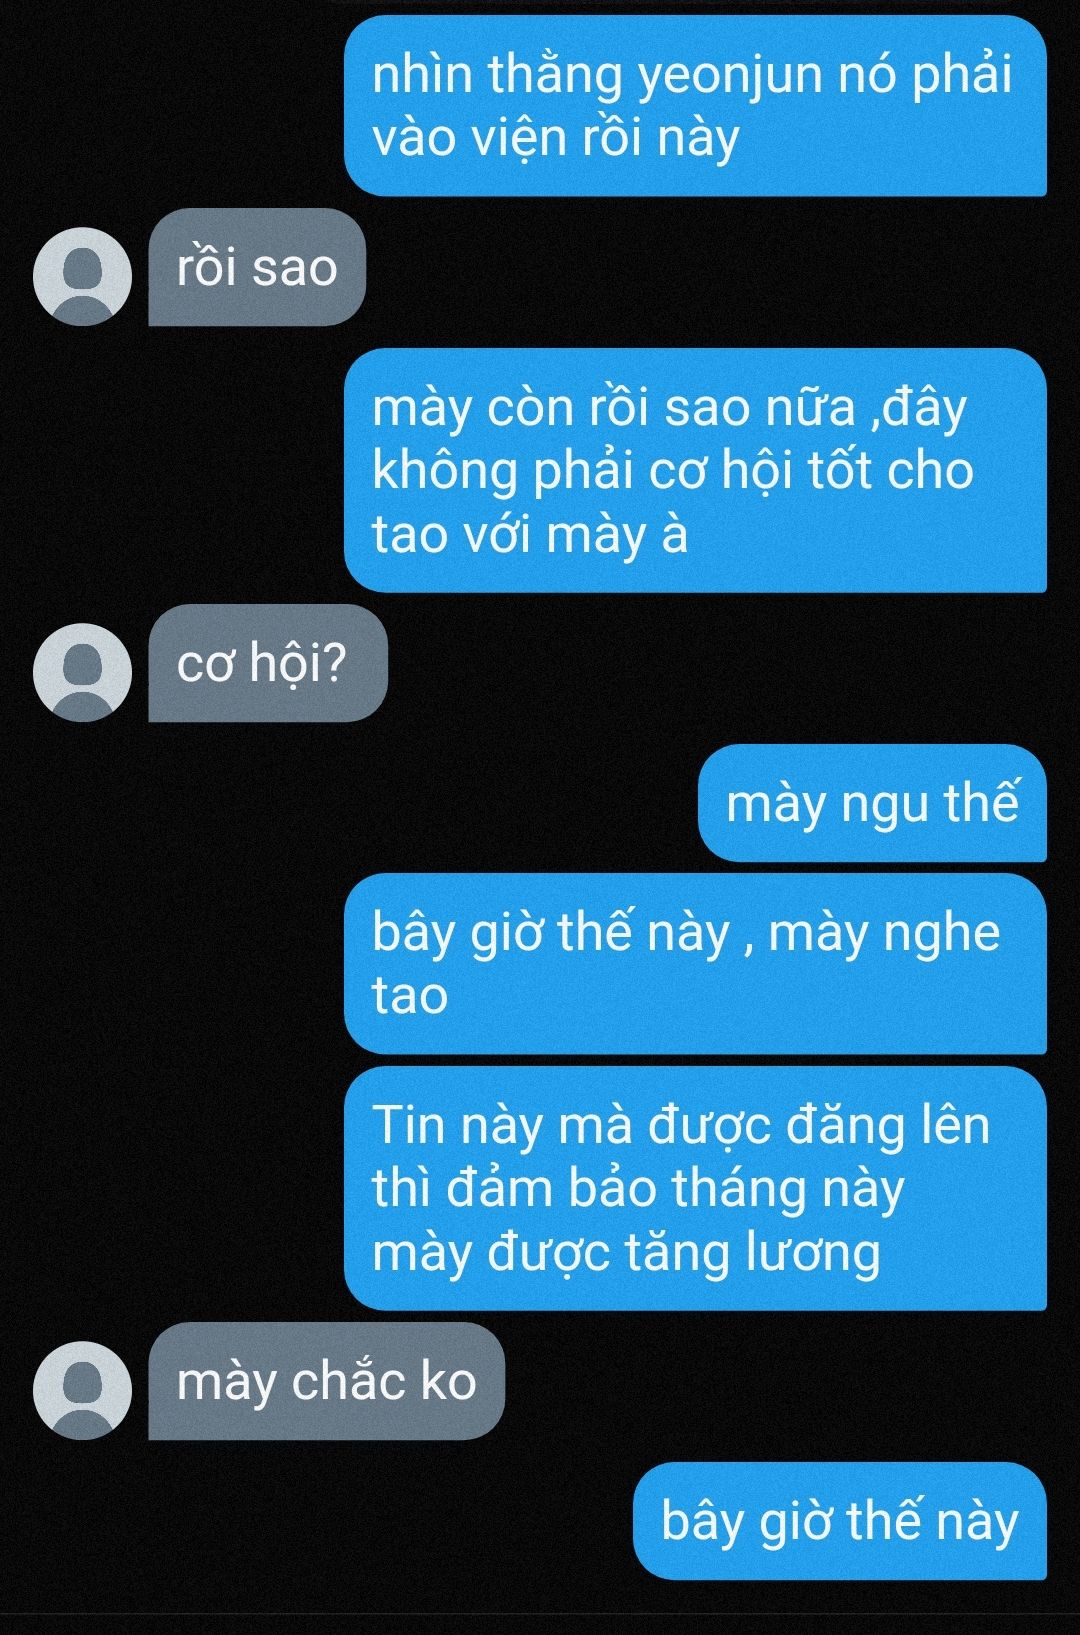Click the text "vào viện rồi này"
The height and width of the screenshot is (1635, 1080).
tap(556, 137)
